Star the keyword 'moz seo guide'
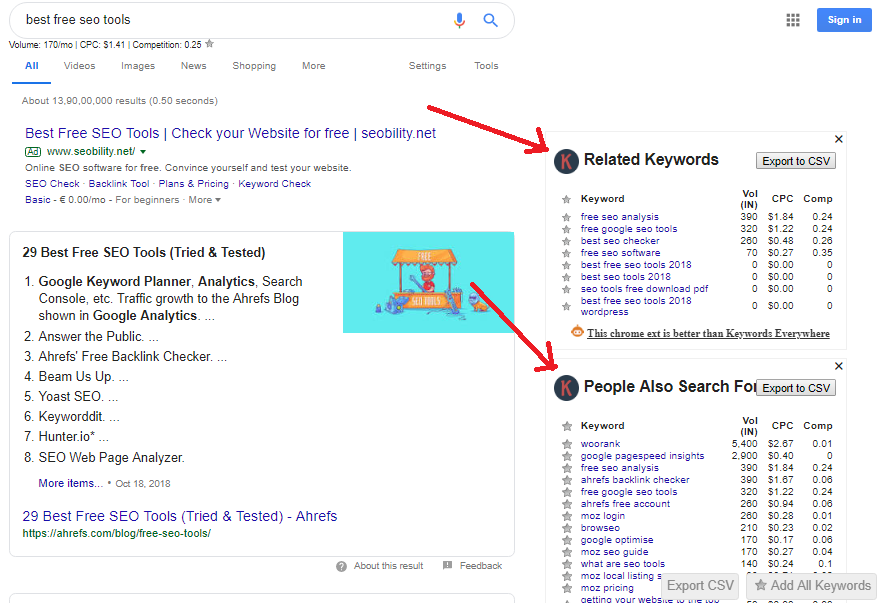Viewport: 879px width, 603px height. (567, 553)
